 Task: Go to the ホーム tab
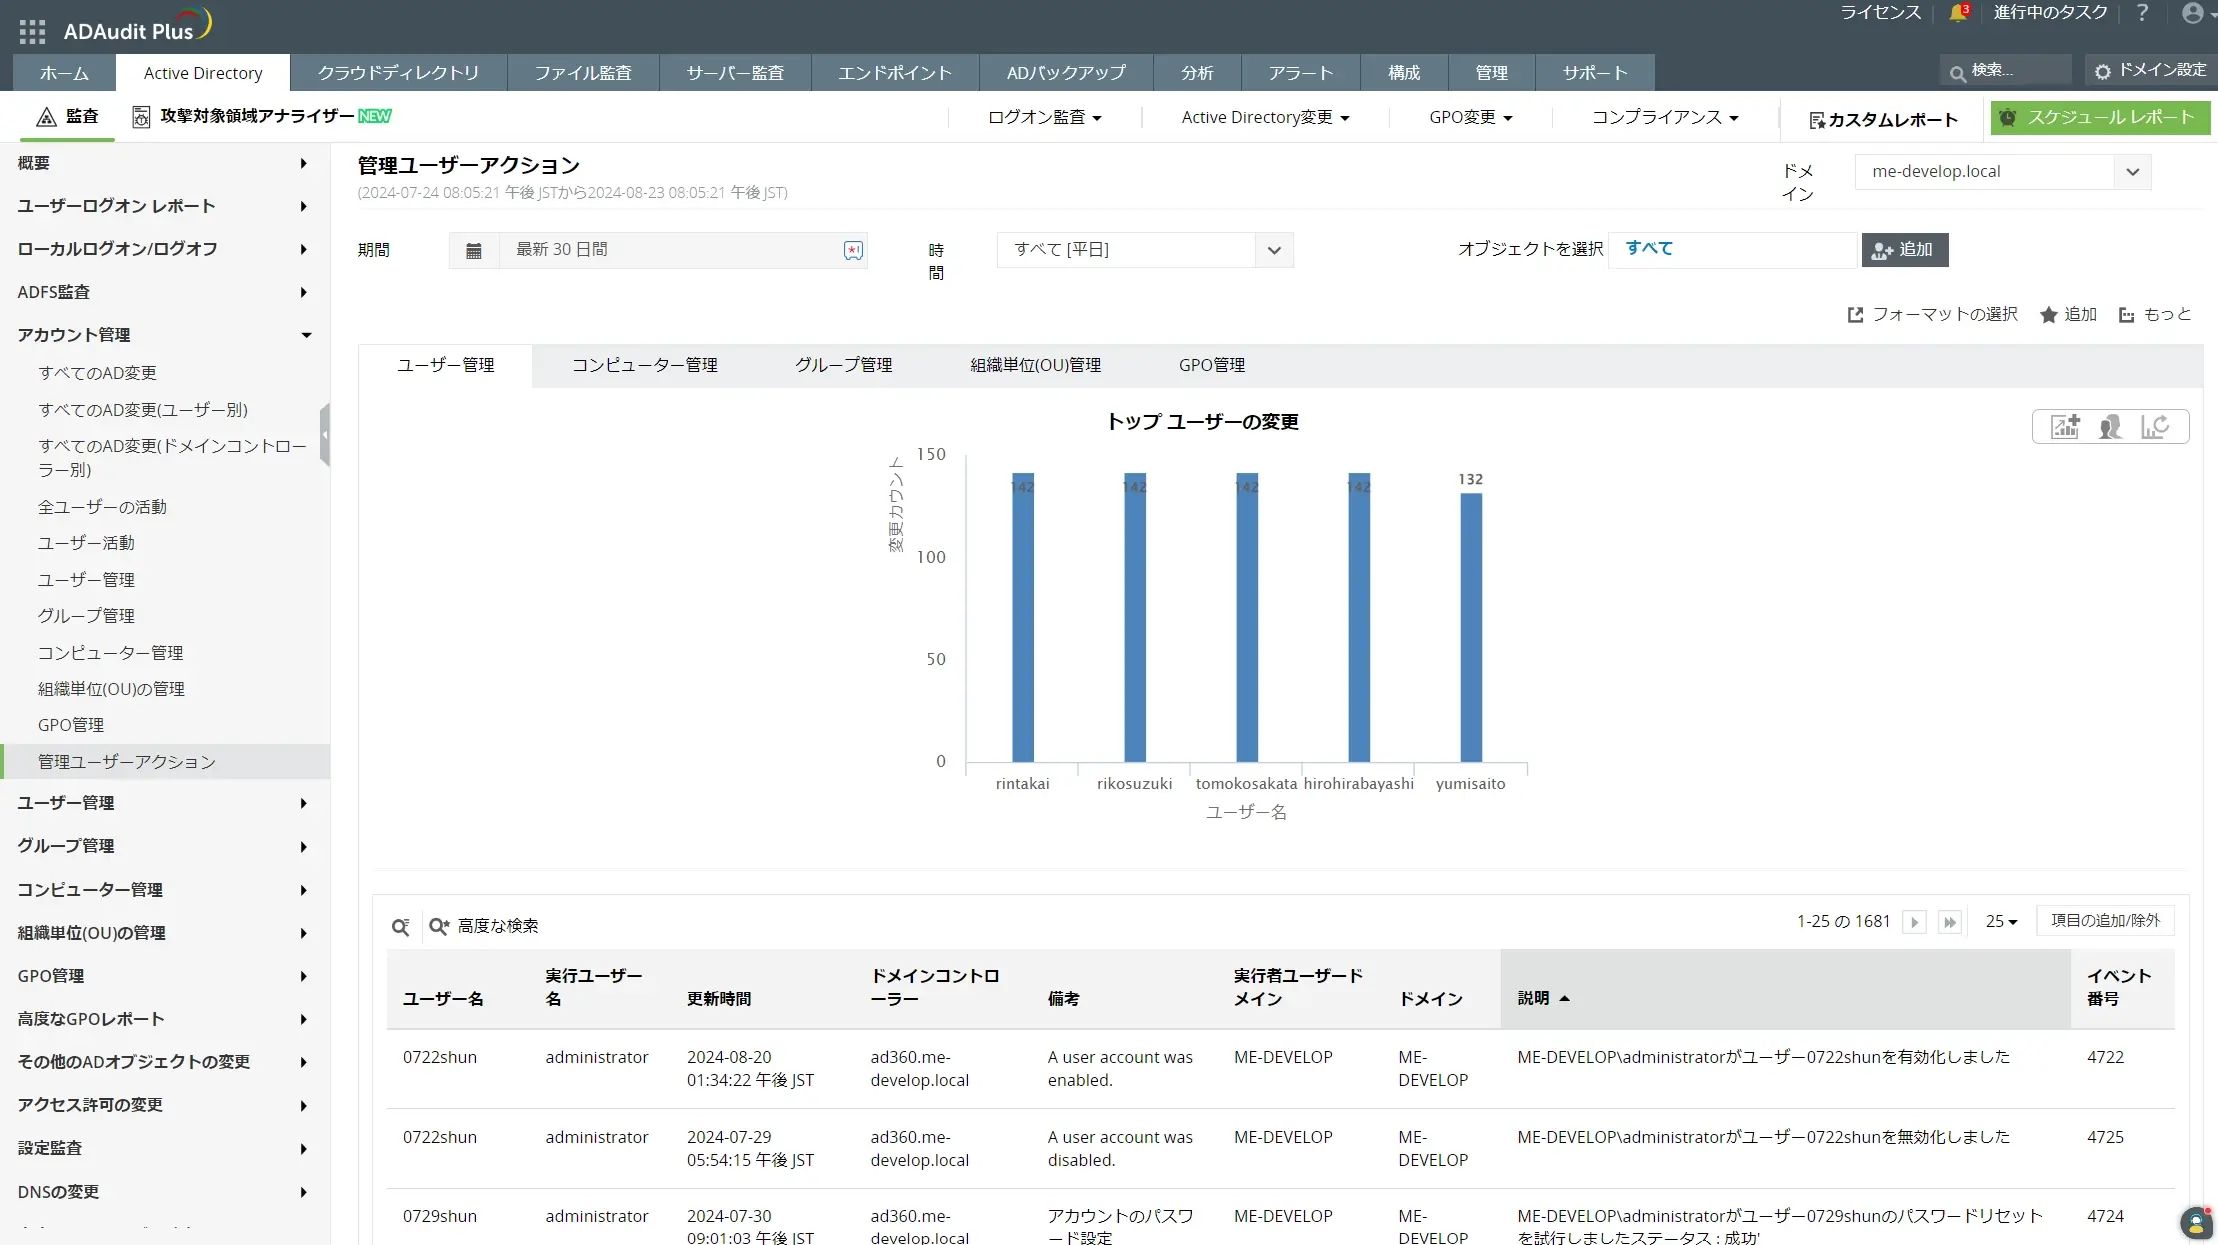pos(64,73)
